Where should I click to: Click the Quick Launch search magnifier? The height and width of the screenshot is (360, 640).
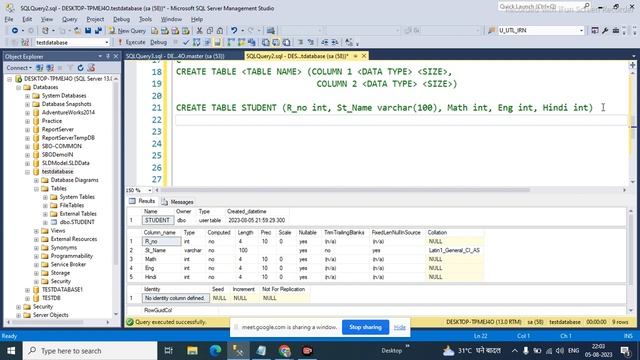click(x=587, y=6)
